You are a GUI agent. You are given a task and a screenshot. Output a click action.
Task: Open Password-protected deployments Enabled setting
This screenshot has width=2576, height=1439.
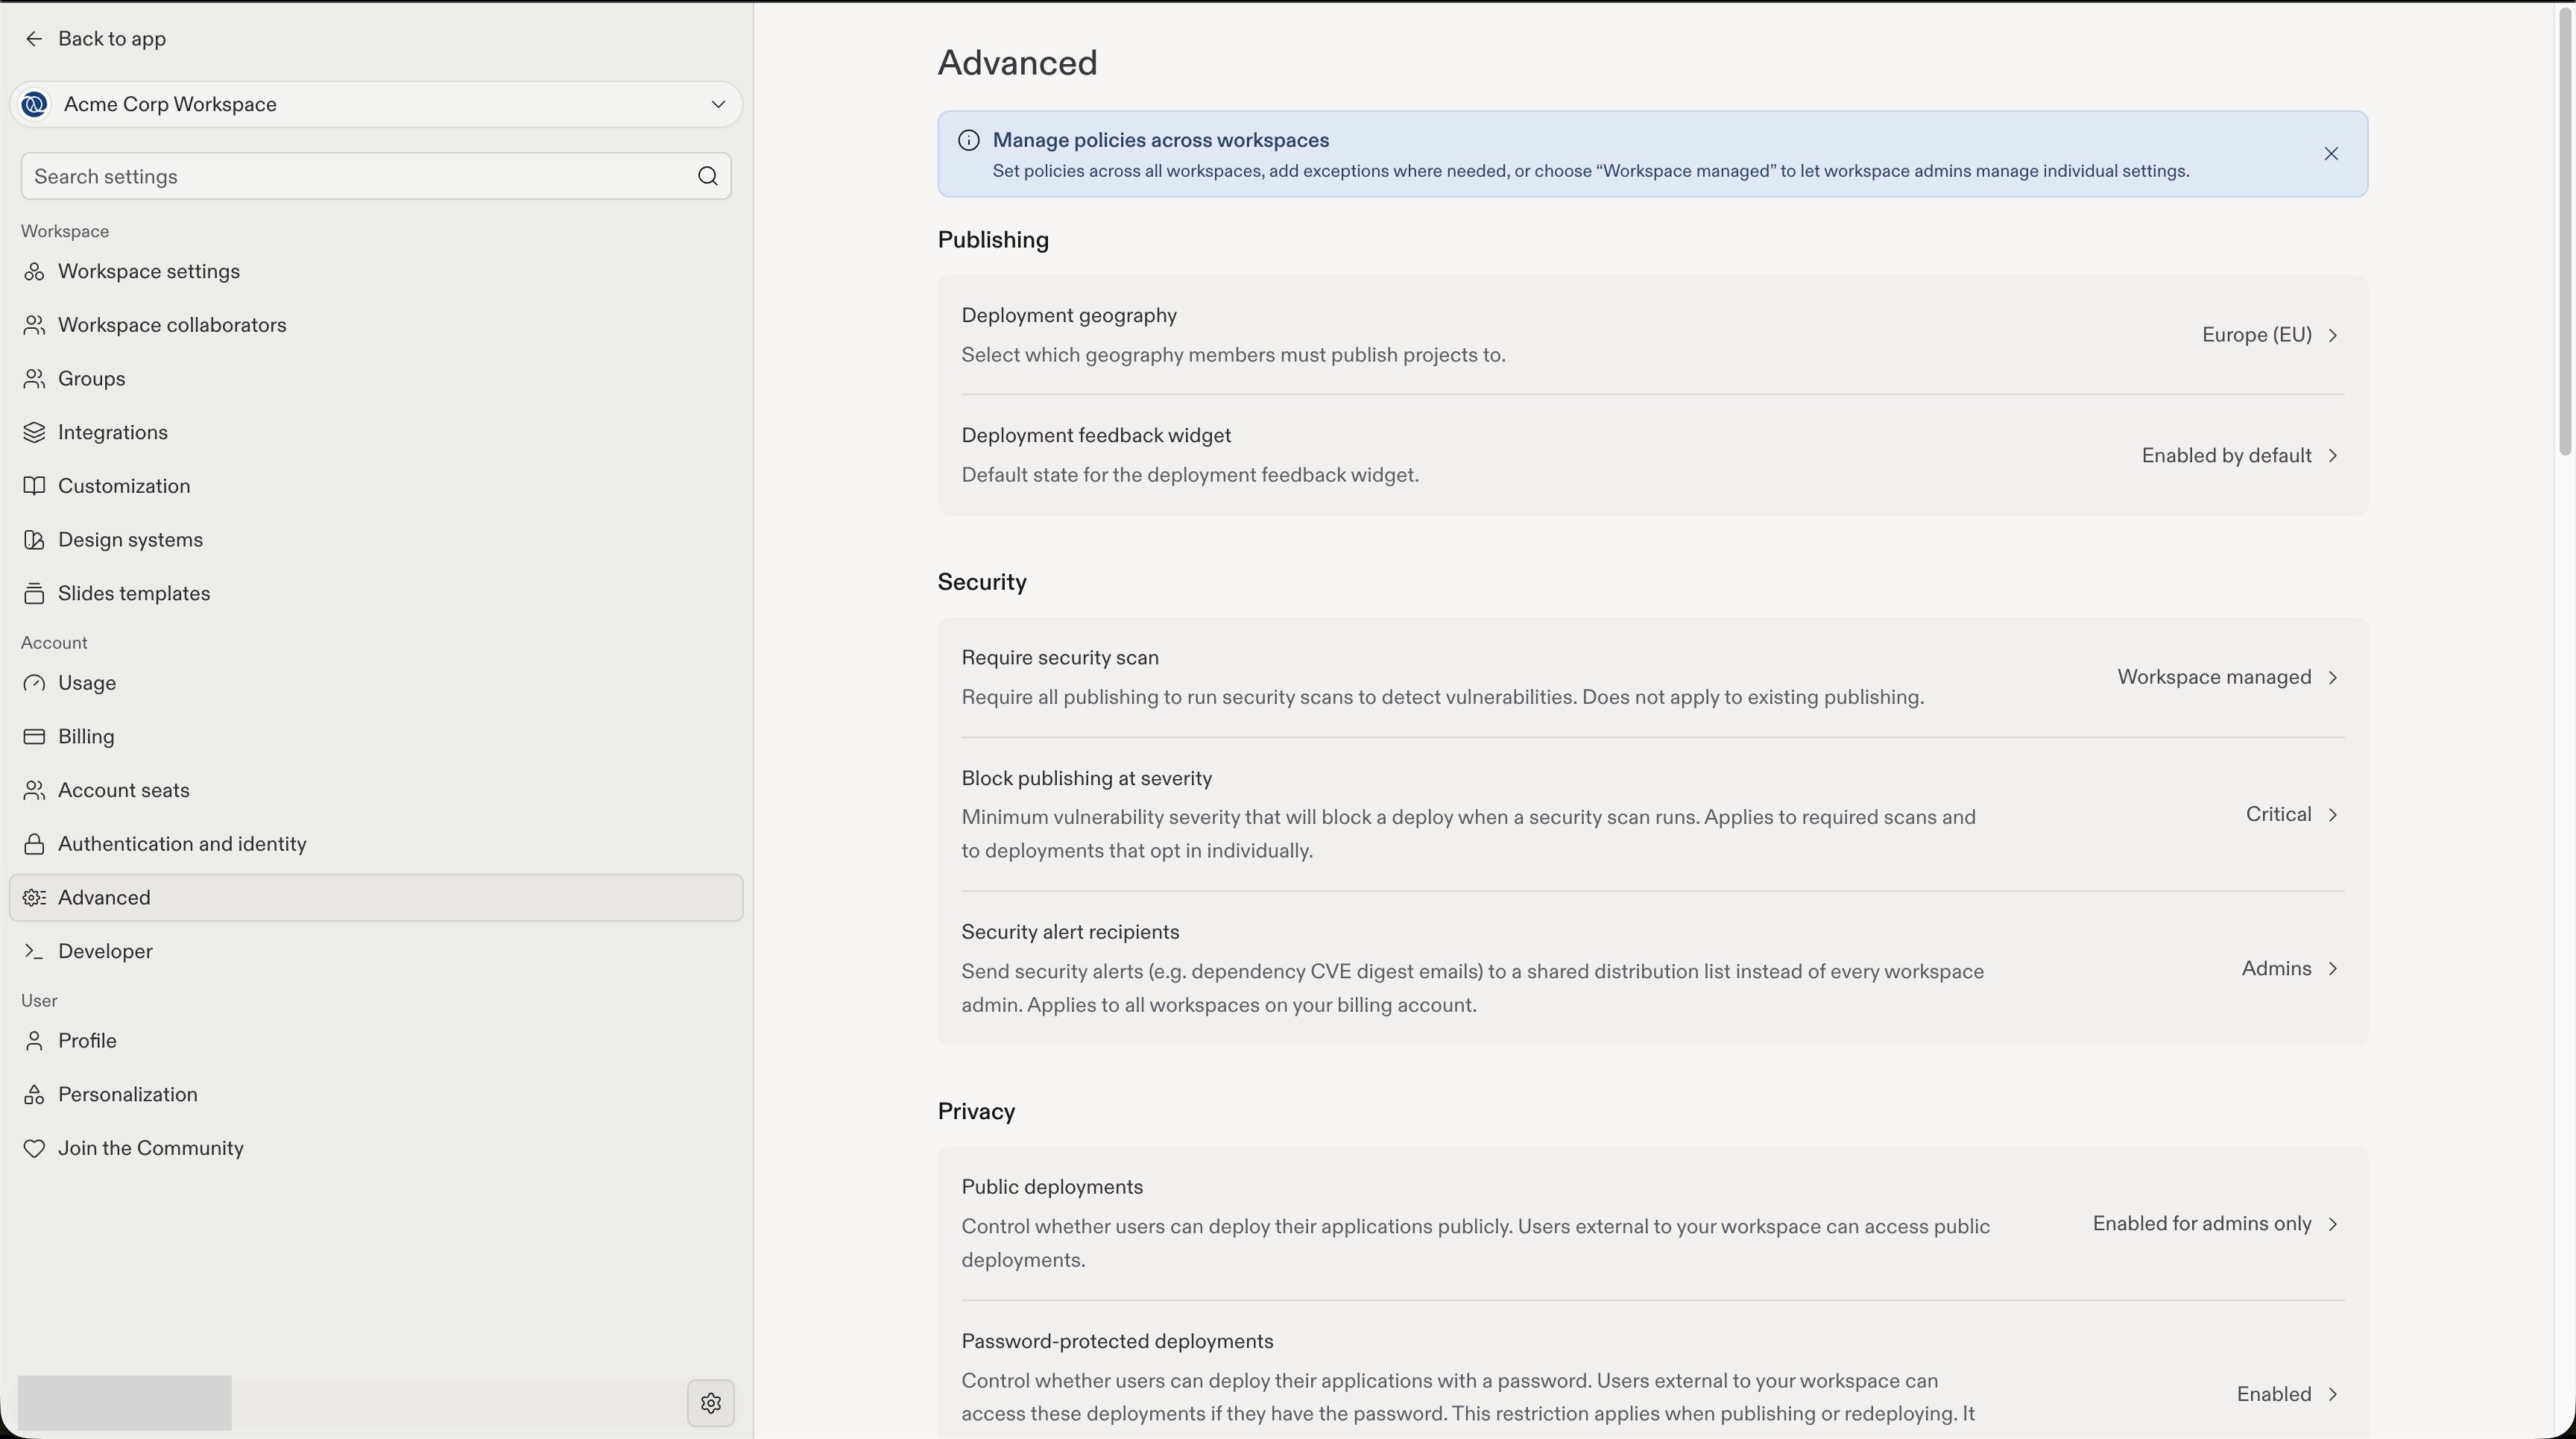coord(2288,1394)
